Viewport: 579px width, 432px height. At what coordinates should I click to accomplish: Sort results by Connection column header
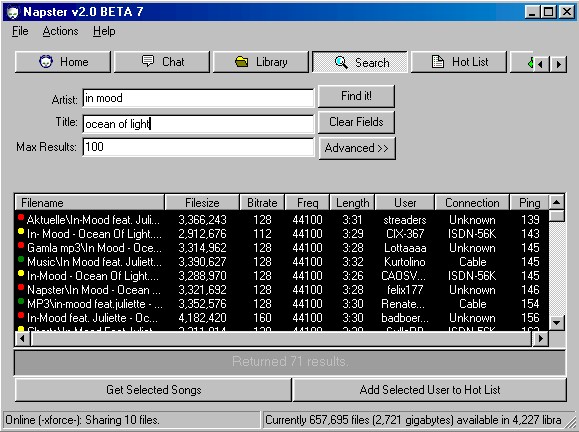pos(472,203)
